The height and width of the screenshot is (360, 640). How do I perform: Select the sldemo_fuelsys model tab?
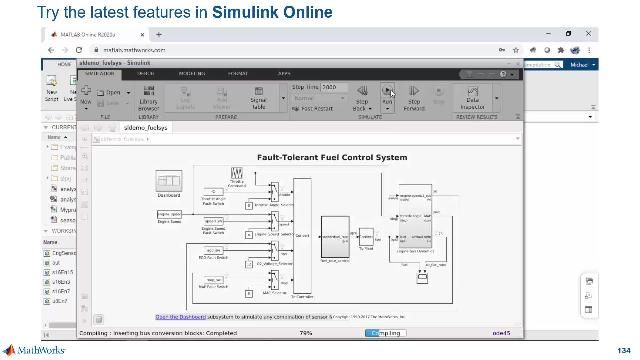point(145,128)
